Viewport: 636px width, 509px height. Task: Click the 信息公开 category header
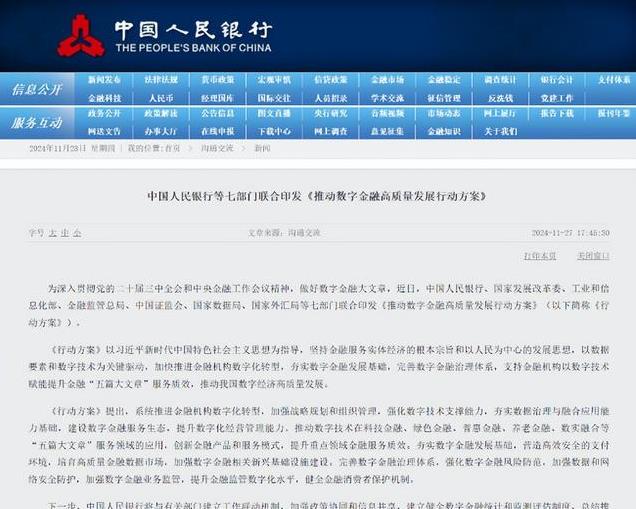37,89
